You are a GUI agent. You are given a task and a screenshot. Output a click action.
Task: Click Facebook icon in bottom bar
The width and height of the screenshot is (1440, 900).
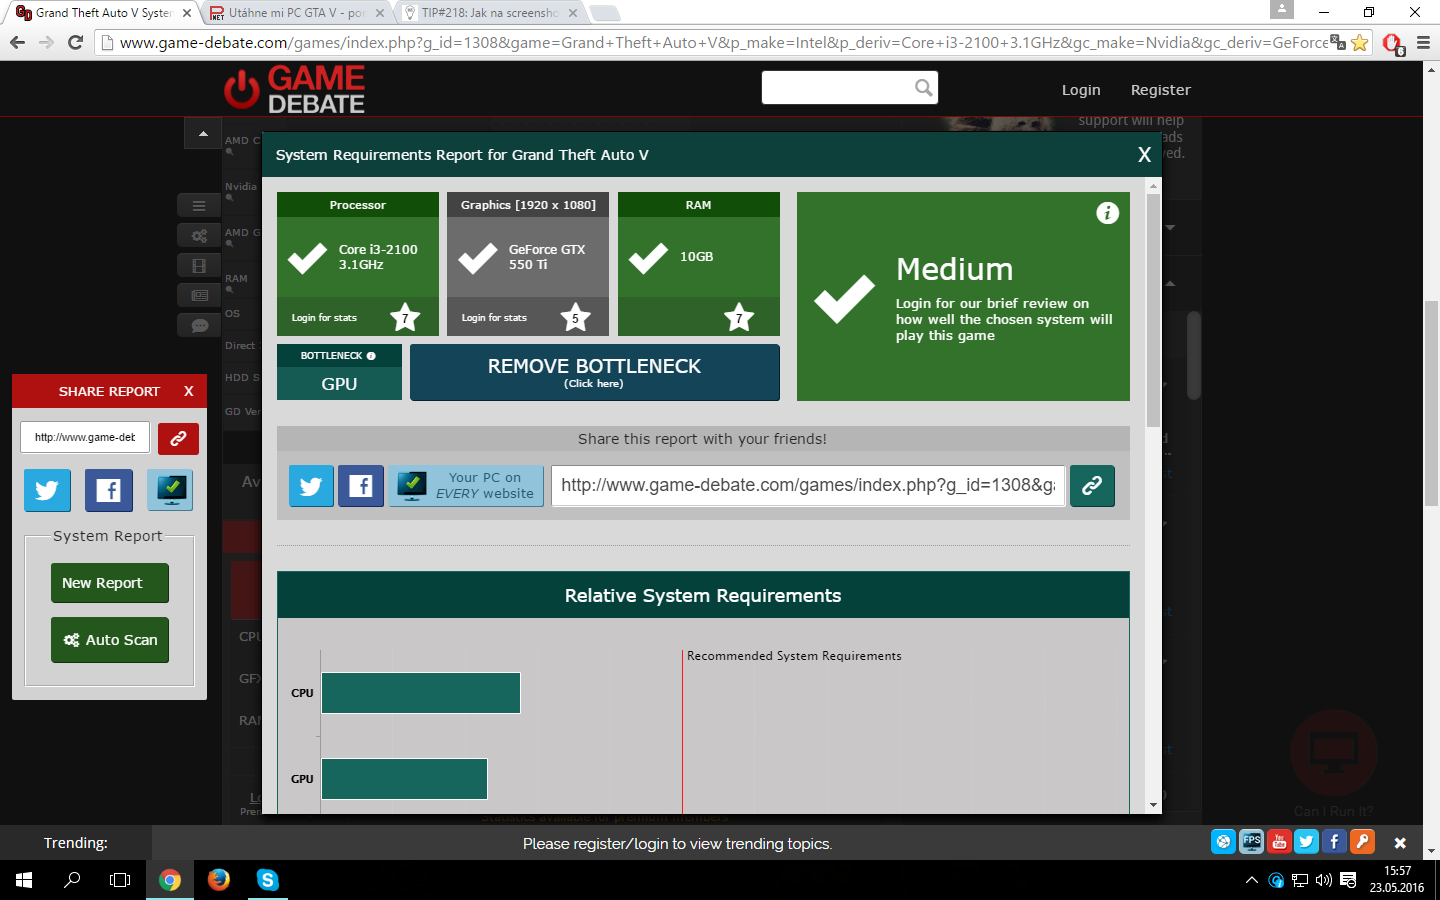pos(1334,842)
